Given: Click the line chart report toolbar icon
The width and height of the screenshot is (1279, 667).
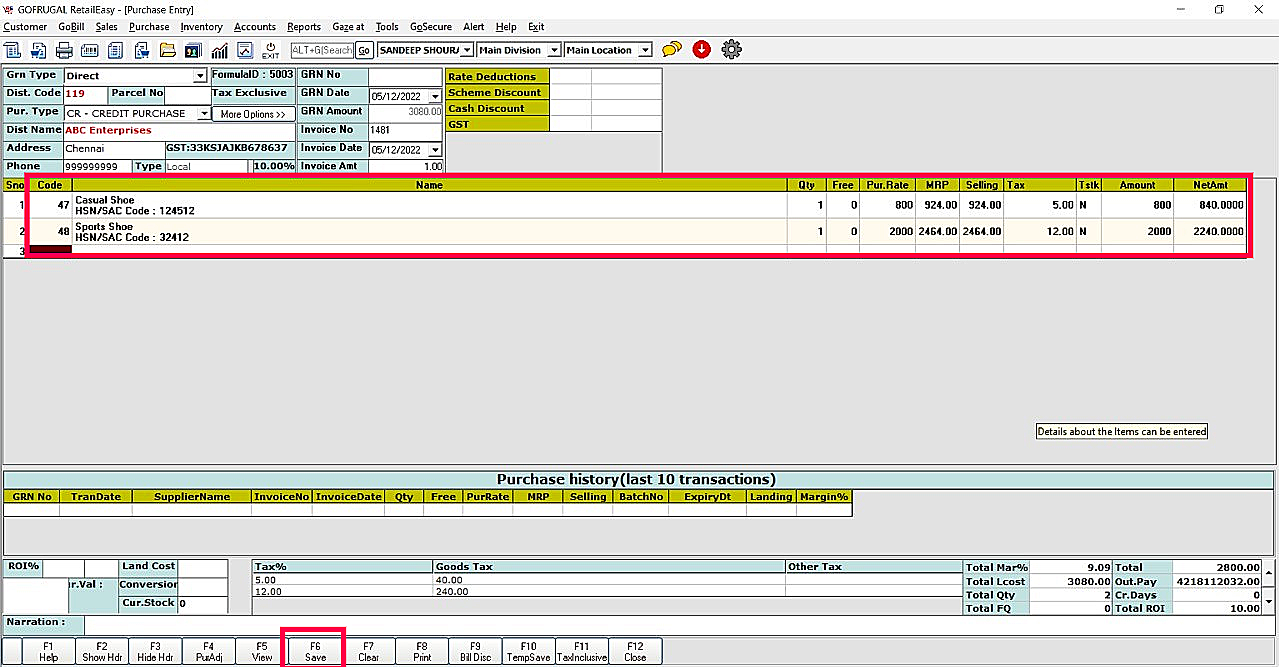Looking at the screenshot, I should click(x=245, y=50).
